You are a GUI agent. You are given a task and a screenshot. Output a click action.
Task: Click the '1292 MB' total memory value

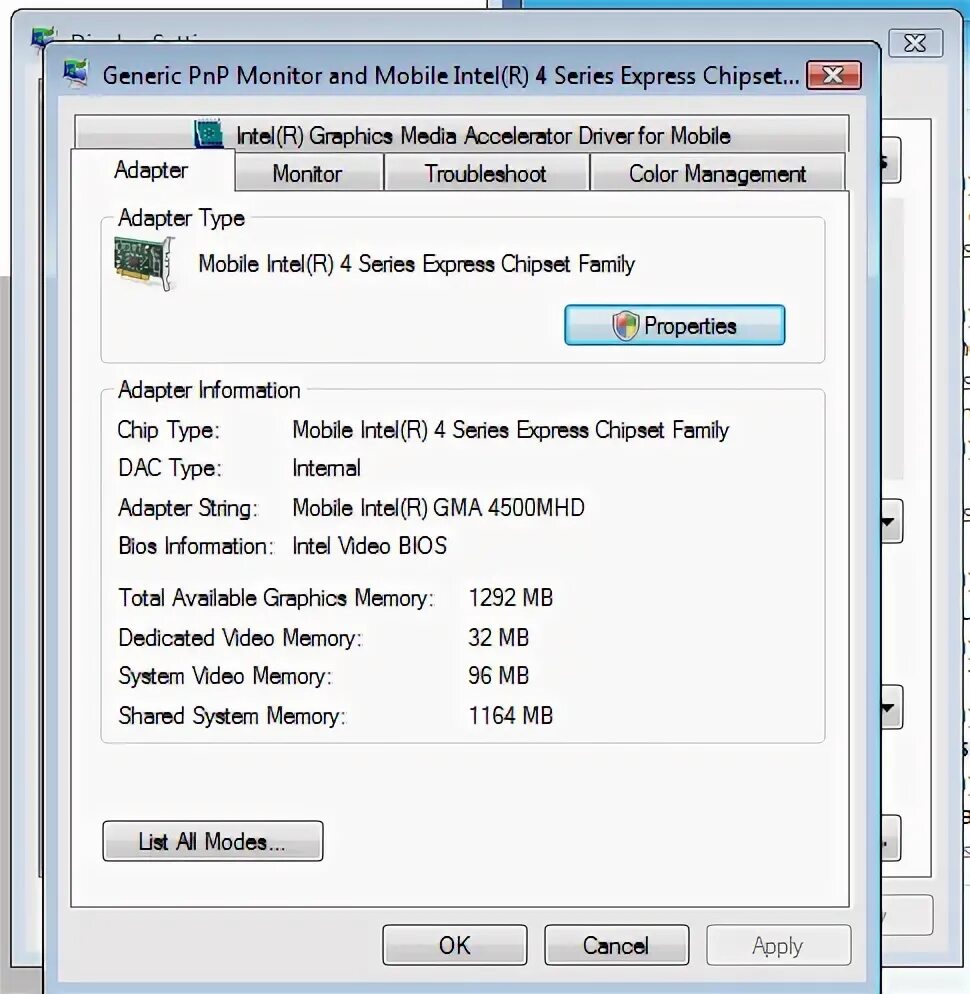click(510, 598)
